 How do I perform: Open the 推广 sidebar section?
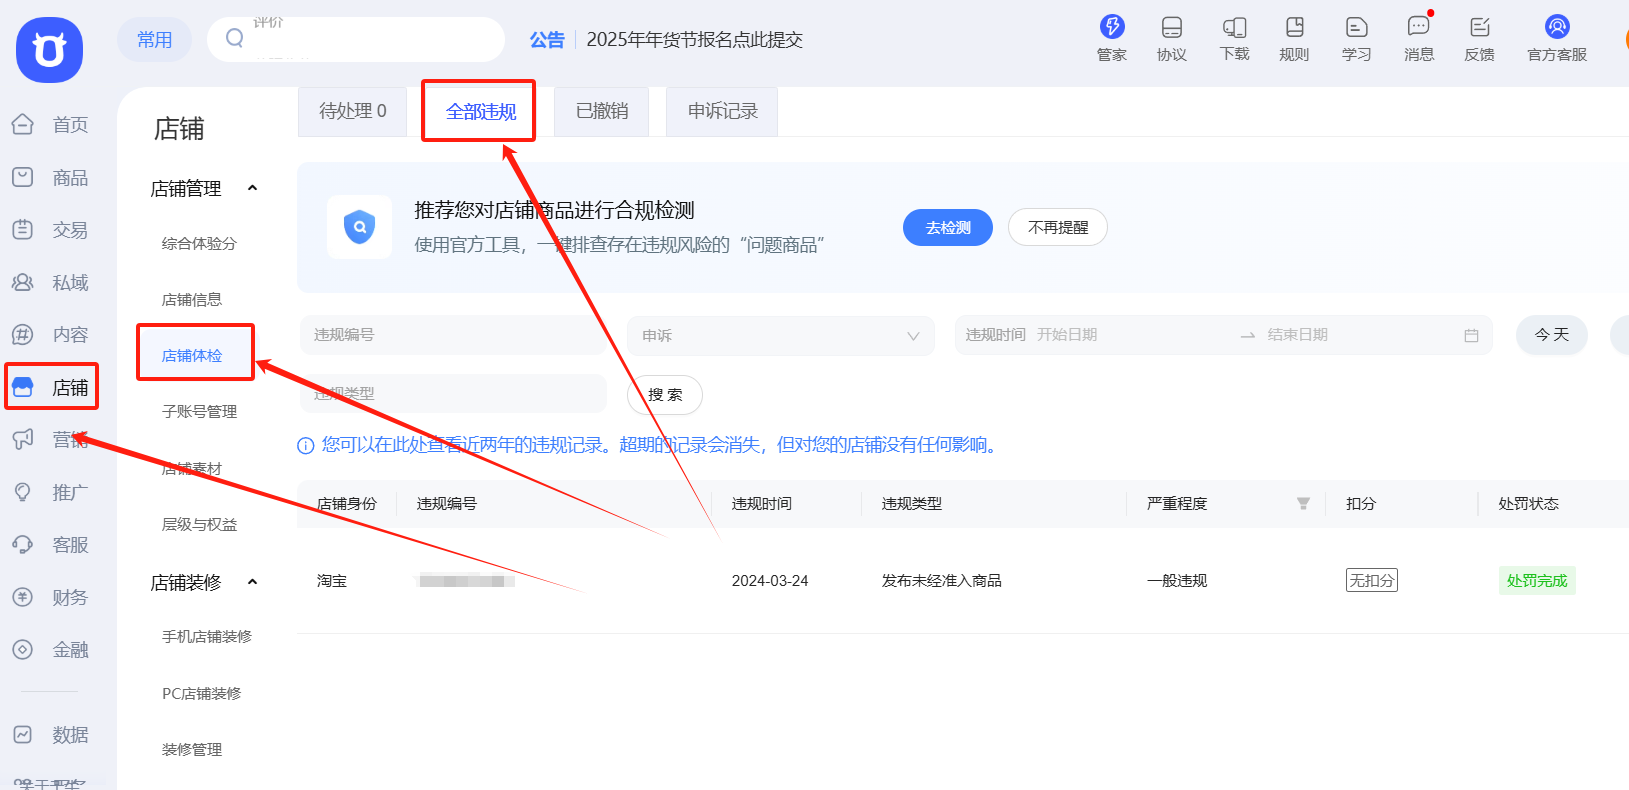[x=50, y=492]
